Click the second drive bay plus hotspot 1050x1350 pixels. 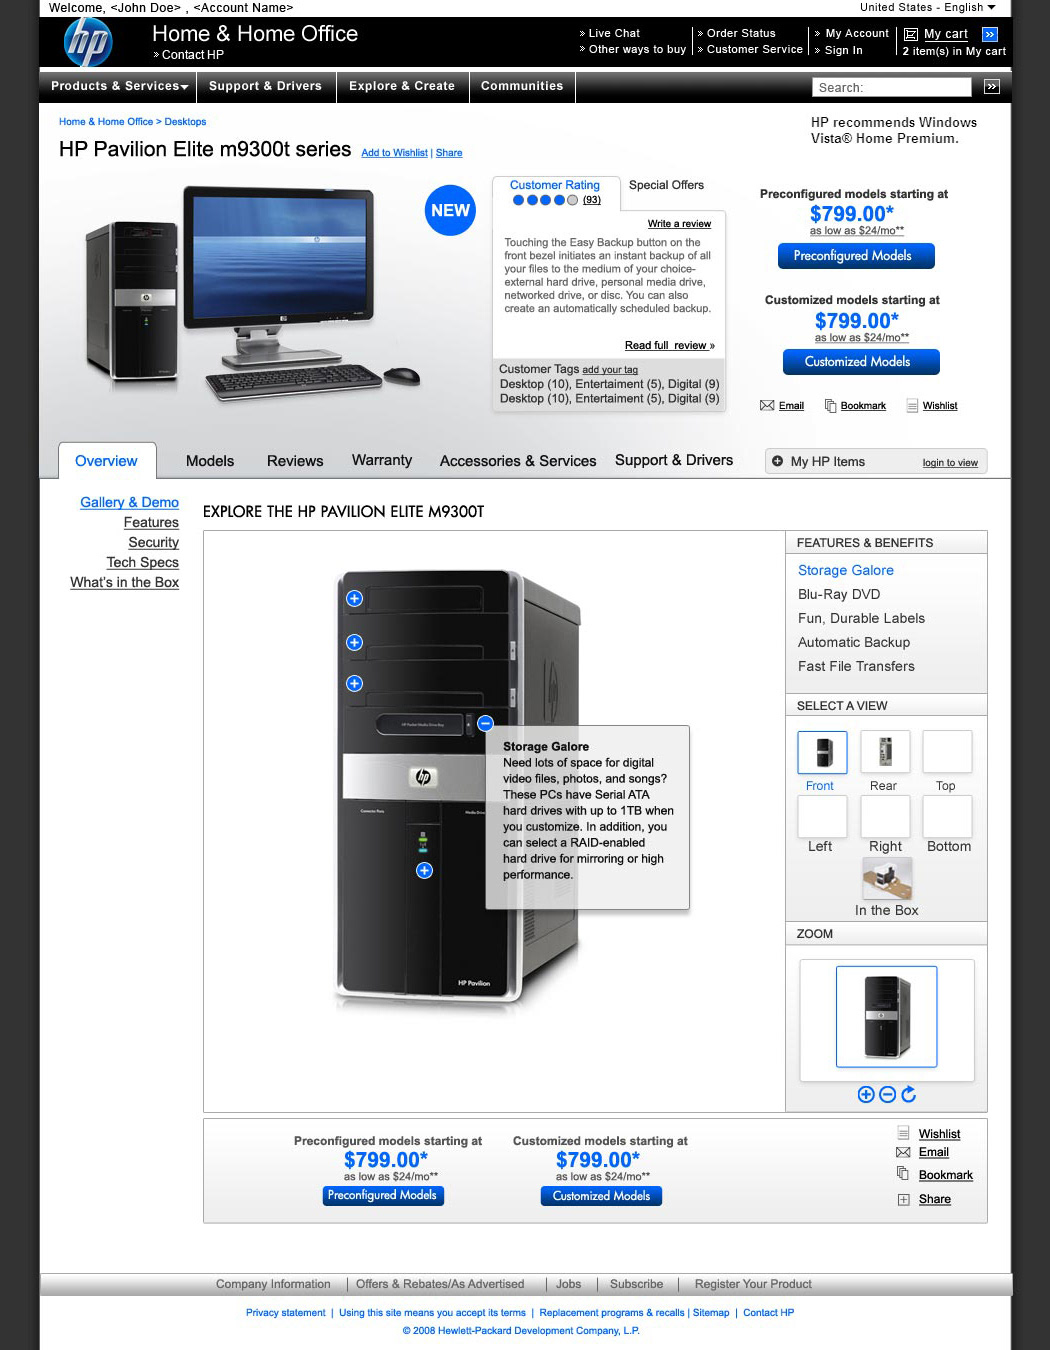tap(354, 642)
